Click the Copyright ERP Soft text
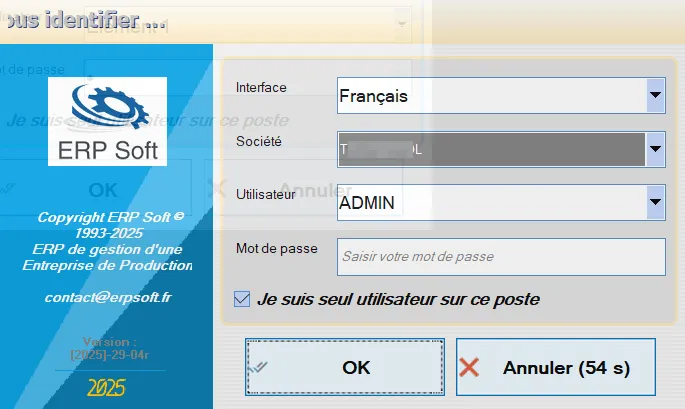The width and height of the screenshot is (685, 409). click(x=110, y=217)
